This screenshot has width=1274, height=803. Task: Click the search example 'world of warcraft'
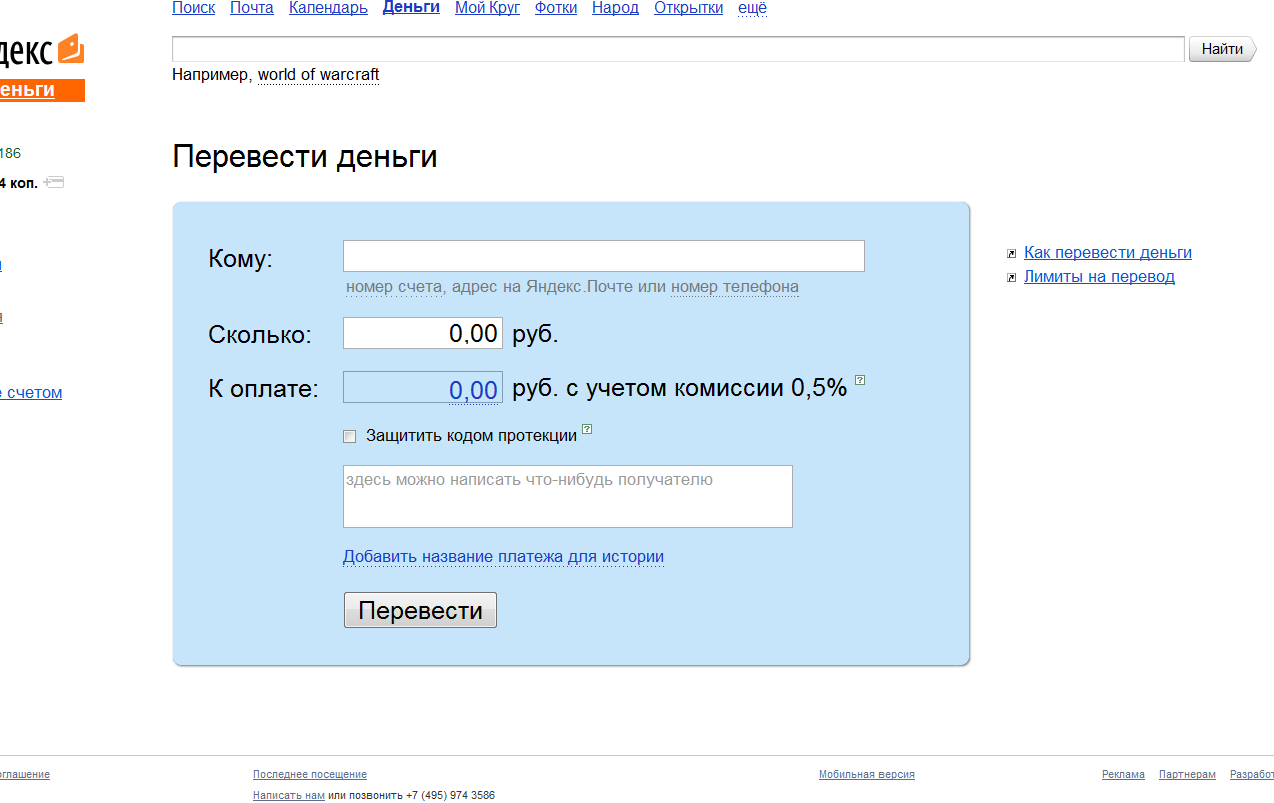pyautogui.click(x=318, y=75)
